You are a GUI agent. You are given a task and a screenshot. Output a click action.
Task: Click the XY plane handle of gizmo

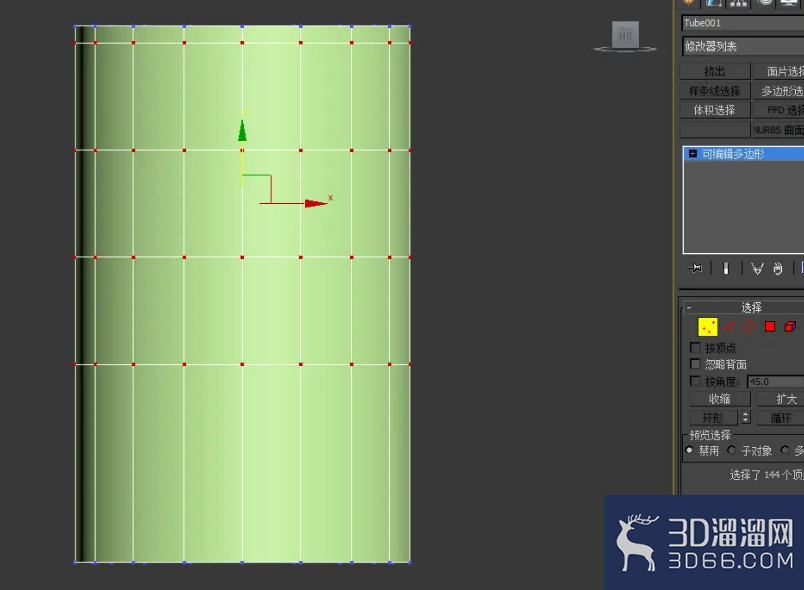tap(256, 189)
